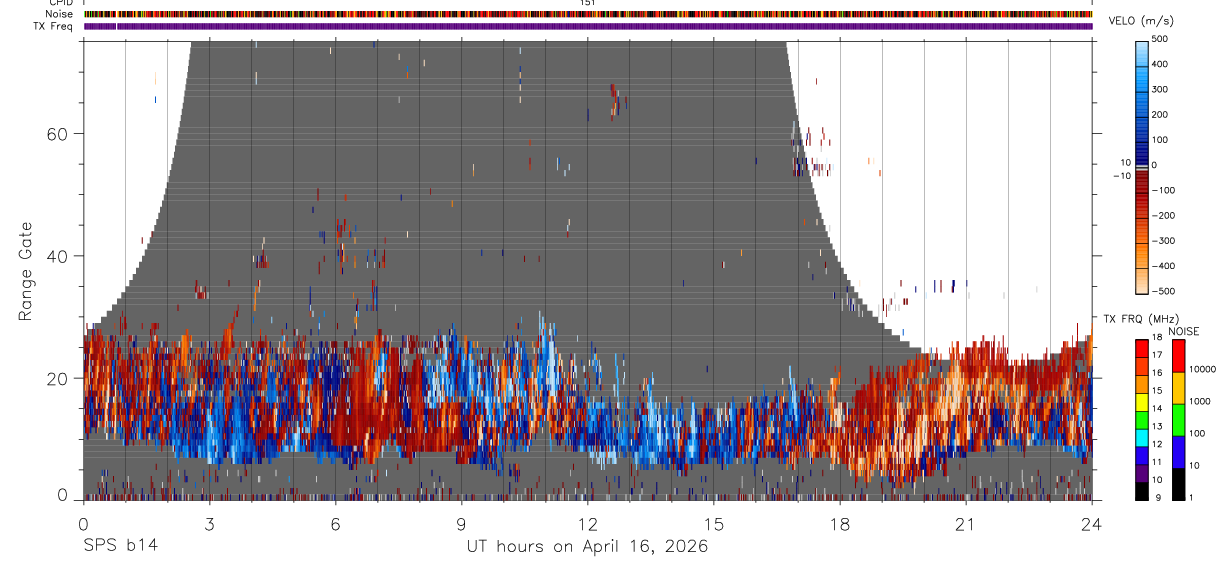Click the '15' tick on UT hours axis
Screen dimensions: 1228x567
713,522
